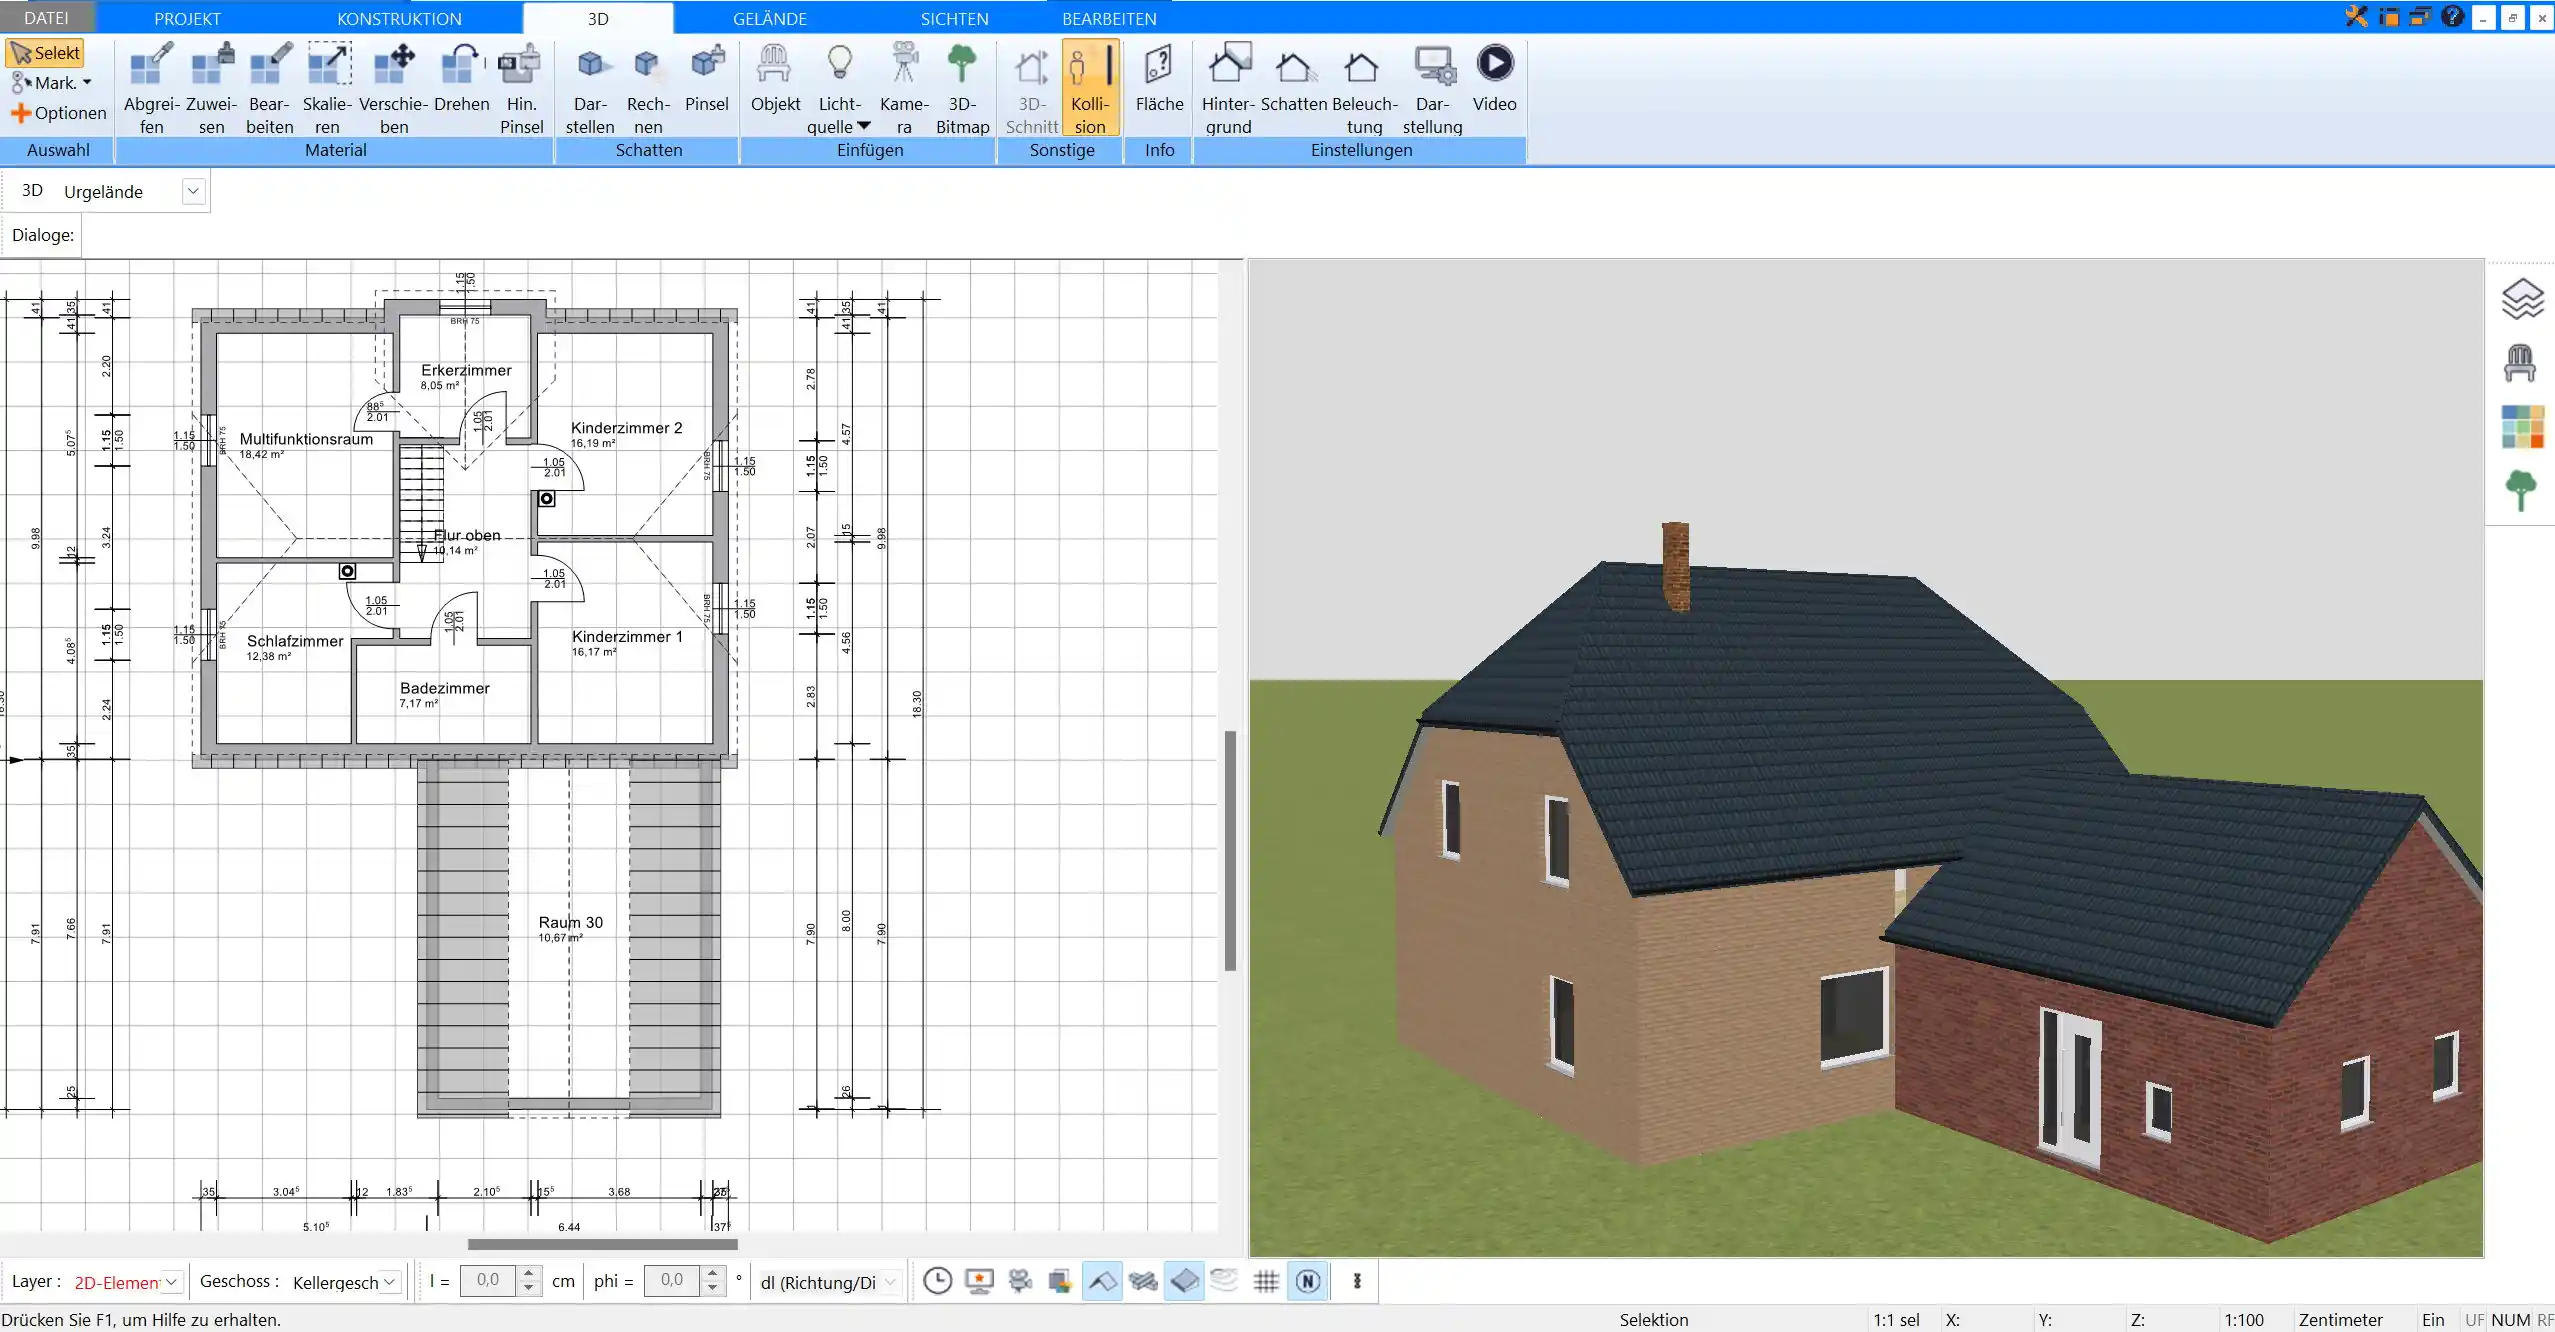Screen dimensions: 2555x1332
Task: Expand the Urgelände view selector
Action: [x=194, y=190]
